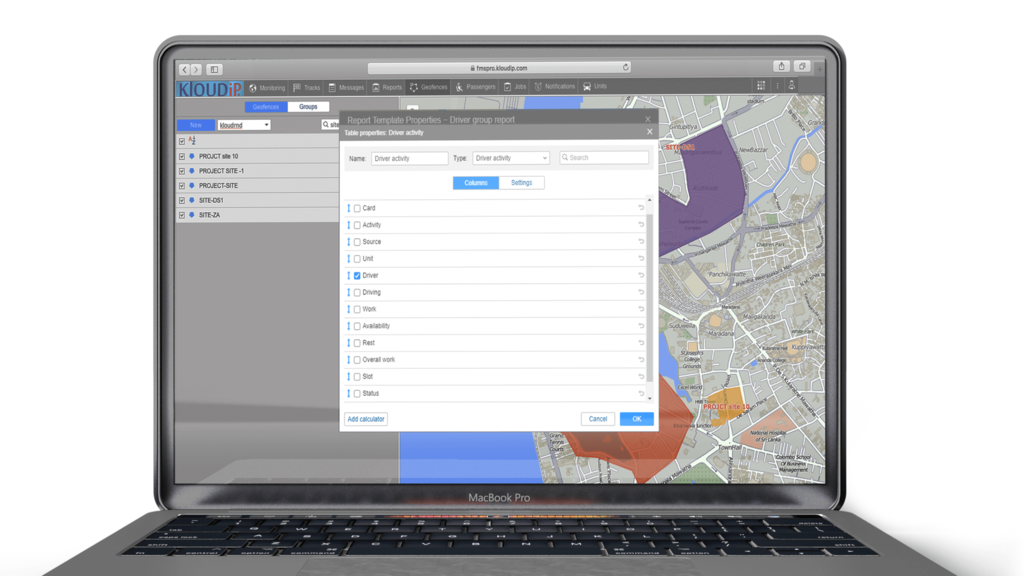
Task: Uncheck PROJECT SITE -1 geofence checkbox
Action: [x=182, y=171]
